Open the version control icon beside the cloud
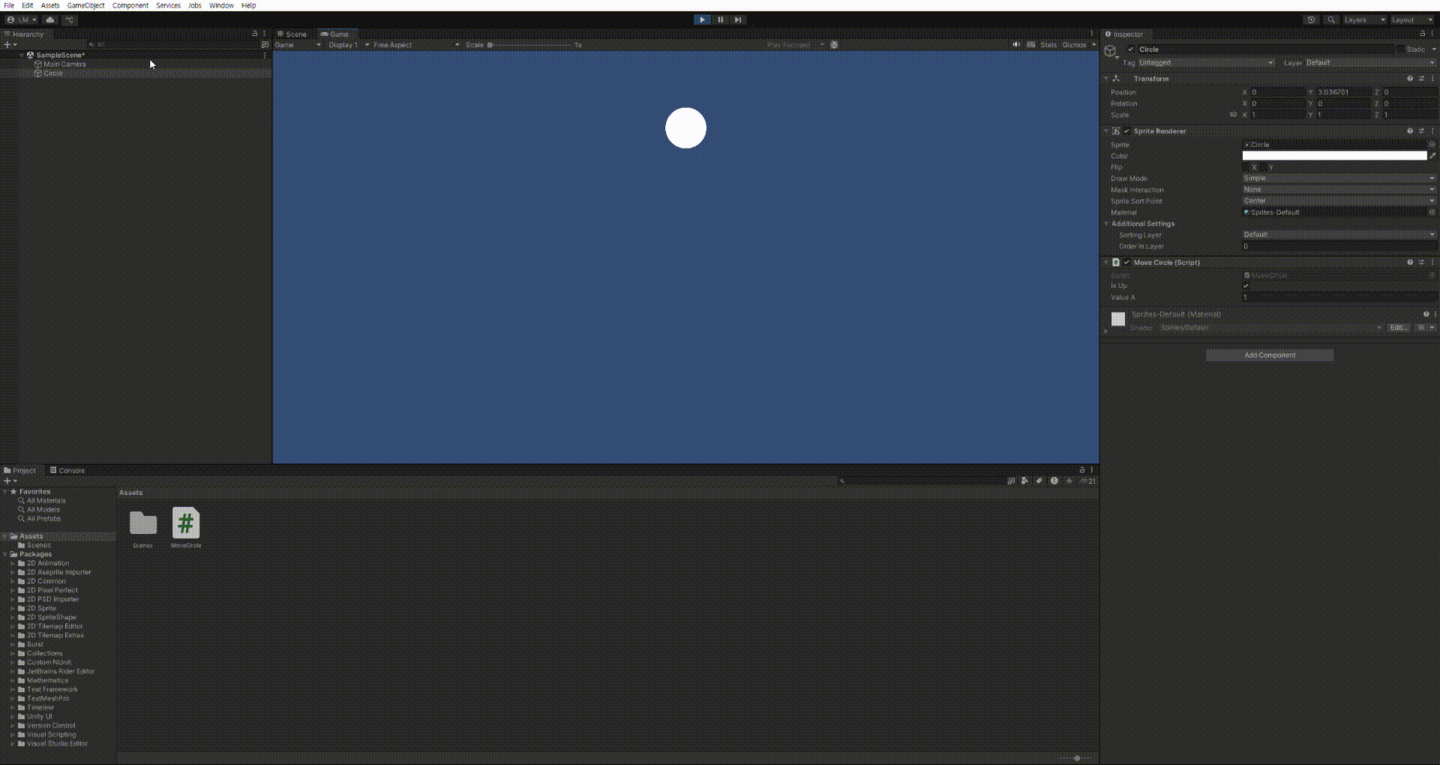Screen dimensions: 1440x765 pyautogui.click(x=70, y=19)
